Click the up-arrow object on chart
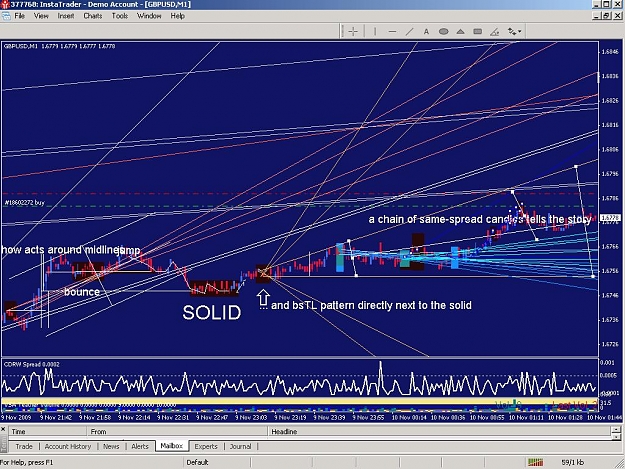 pyautogui.click(x=263, y=297)
